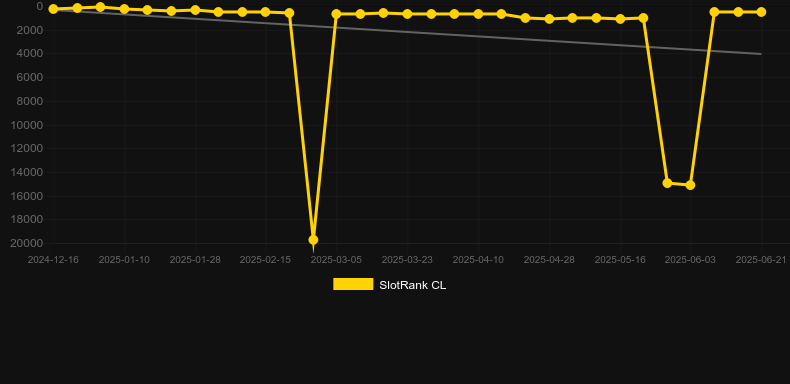790x384 pixels.
Task: Select the data point above 2025-01-28 label
Action: [x=195, y=10]
